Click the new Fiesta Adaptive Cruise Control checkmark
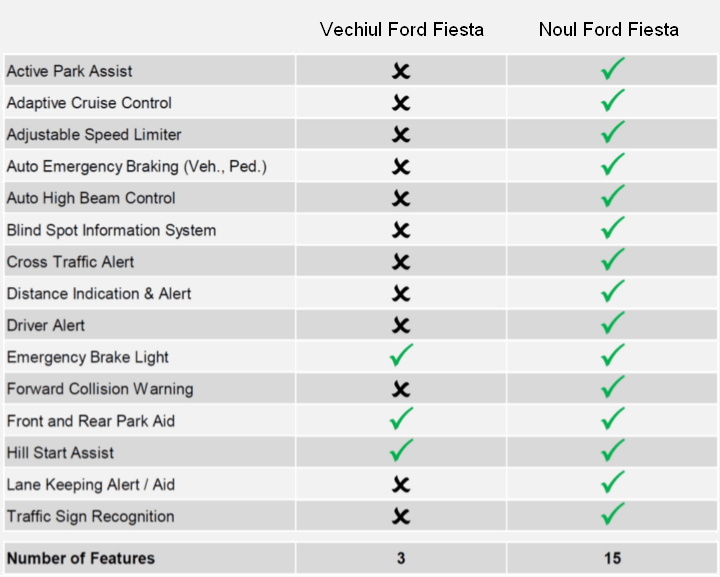The width and height of the screenshot is (720, 577). point(613,102)
